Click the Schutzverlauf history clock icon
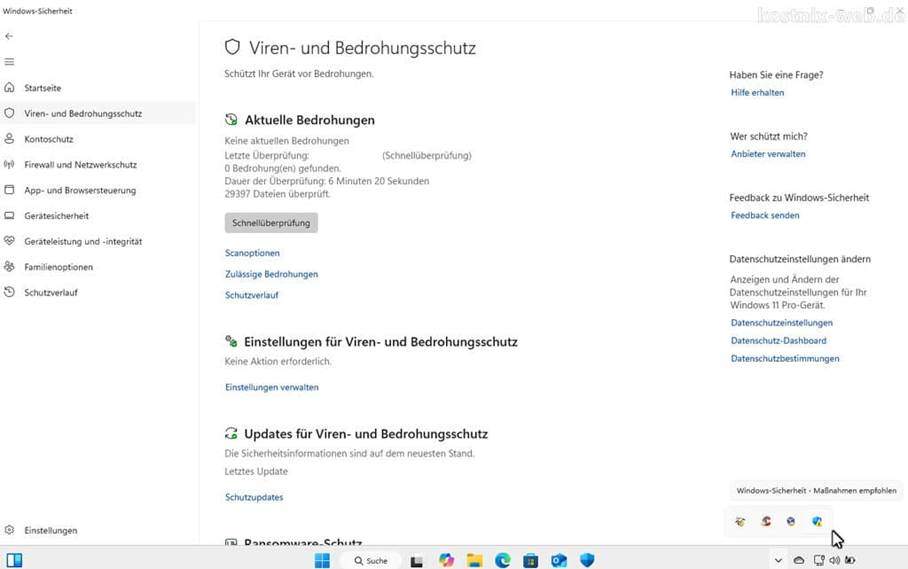 [9, 292]
